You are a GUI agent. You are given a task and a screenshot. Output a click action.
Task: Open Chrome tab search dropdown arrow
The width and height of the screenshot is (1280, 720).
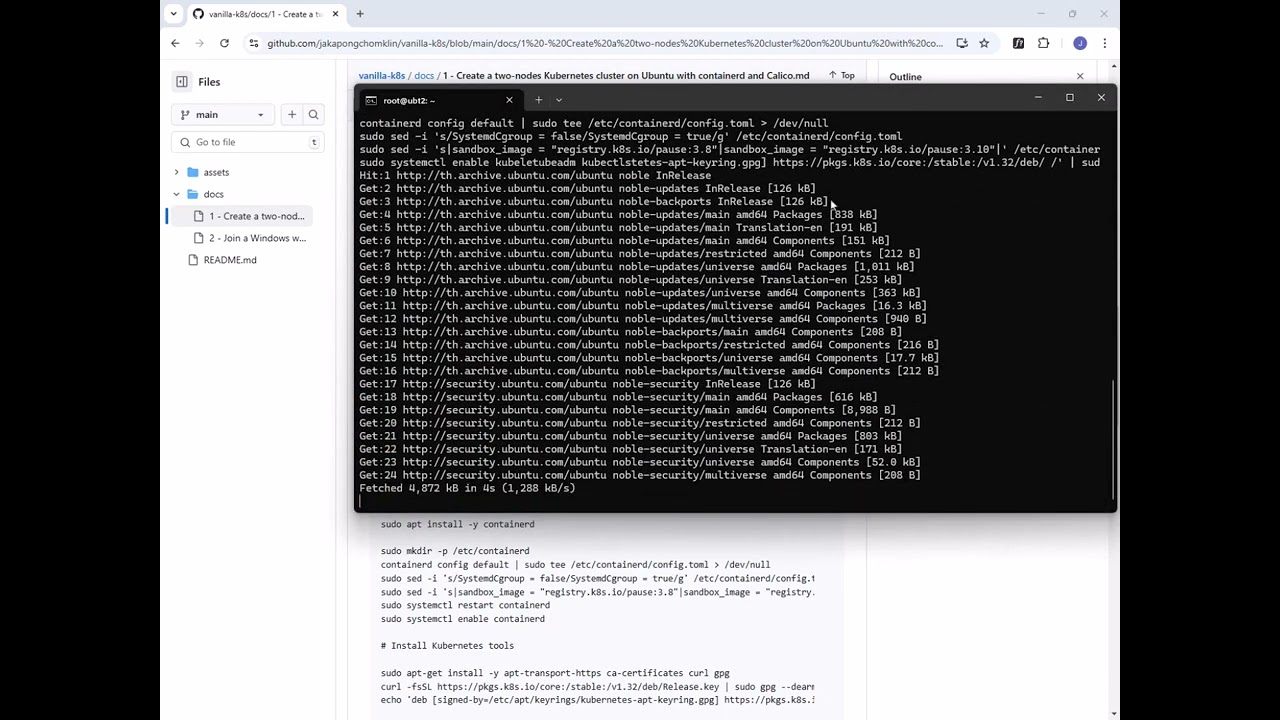174,14
